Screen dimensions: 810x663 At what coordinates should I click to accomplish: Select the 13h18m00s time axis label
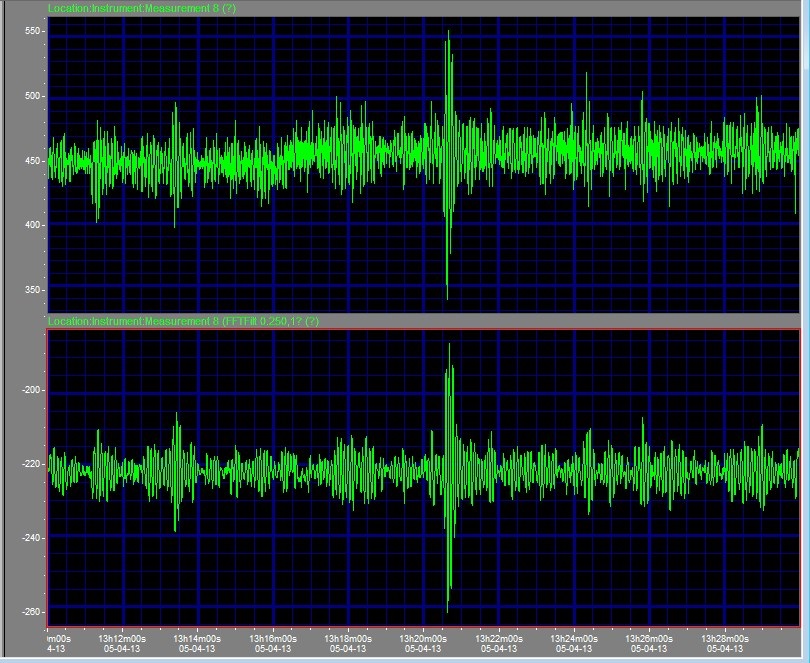click(348, 638)
